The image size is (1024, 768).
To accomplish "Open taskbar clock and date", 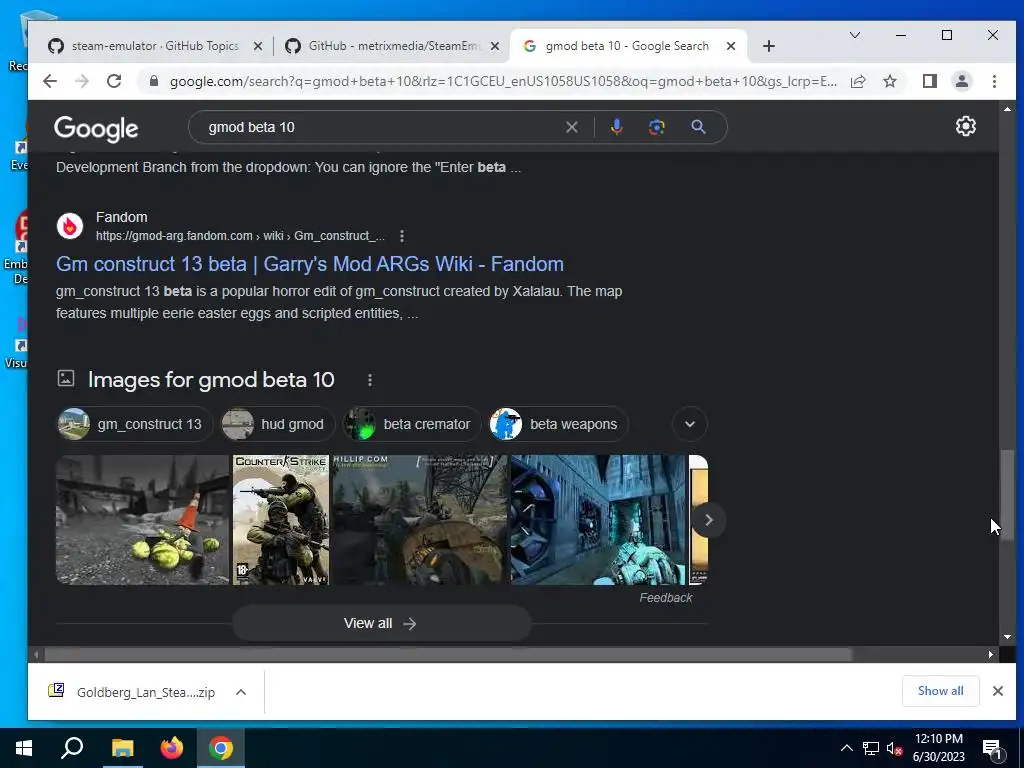I will (938, 748).
